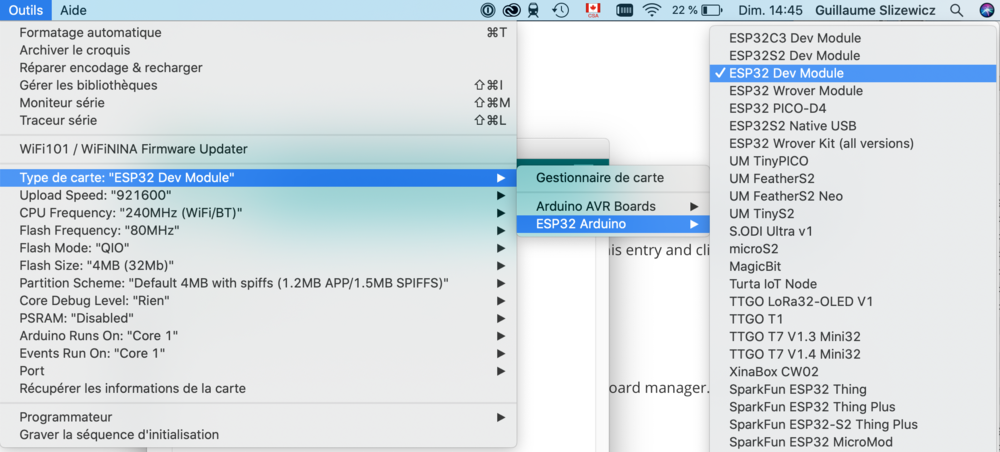Choose SparkFun ESP32 Thing Plus board
Screen dimensions: 1000x452
pos(853,407)
